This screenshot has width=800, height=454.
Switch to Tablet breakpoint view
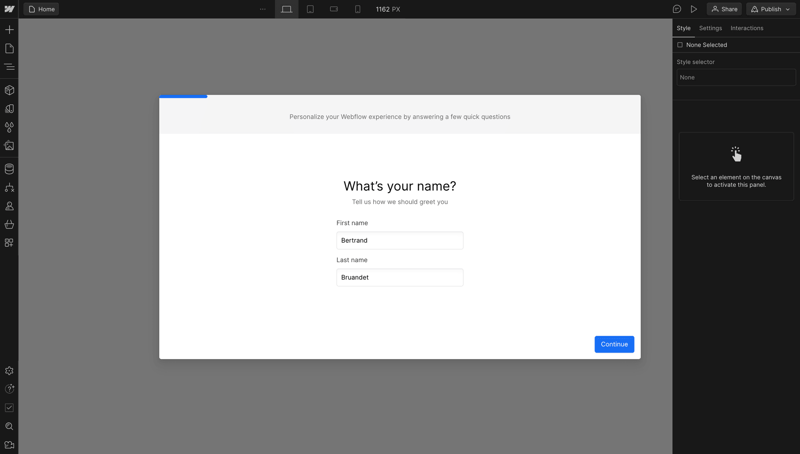tap(310, 9)
